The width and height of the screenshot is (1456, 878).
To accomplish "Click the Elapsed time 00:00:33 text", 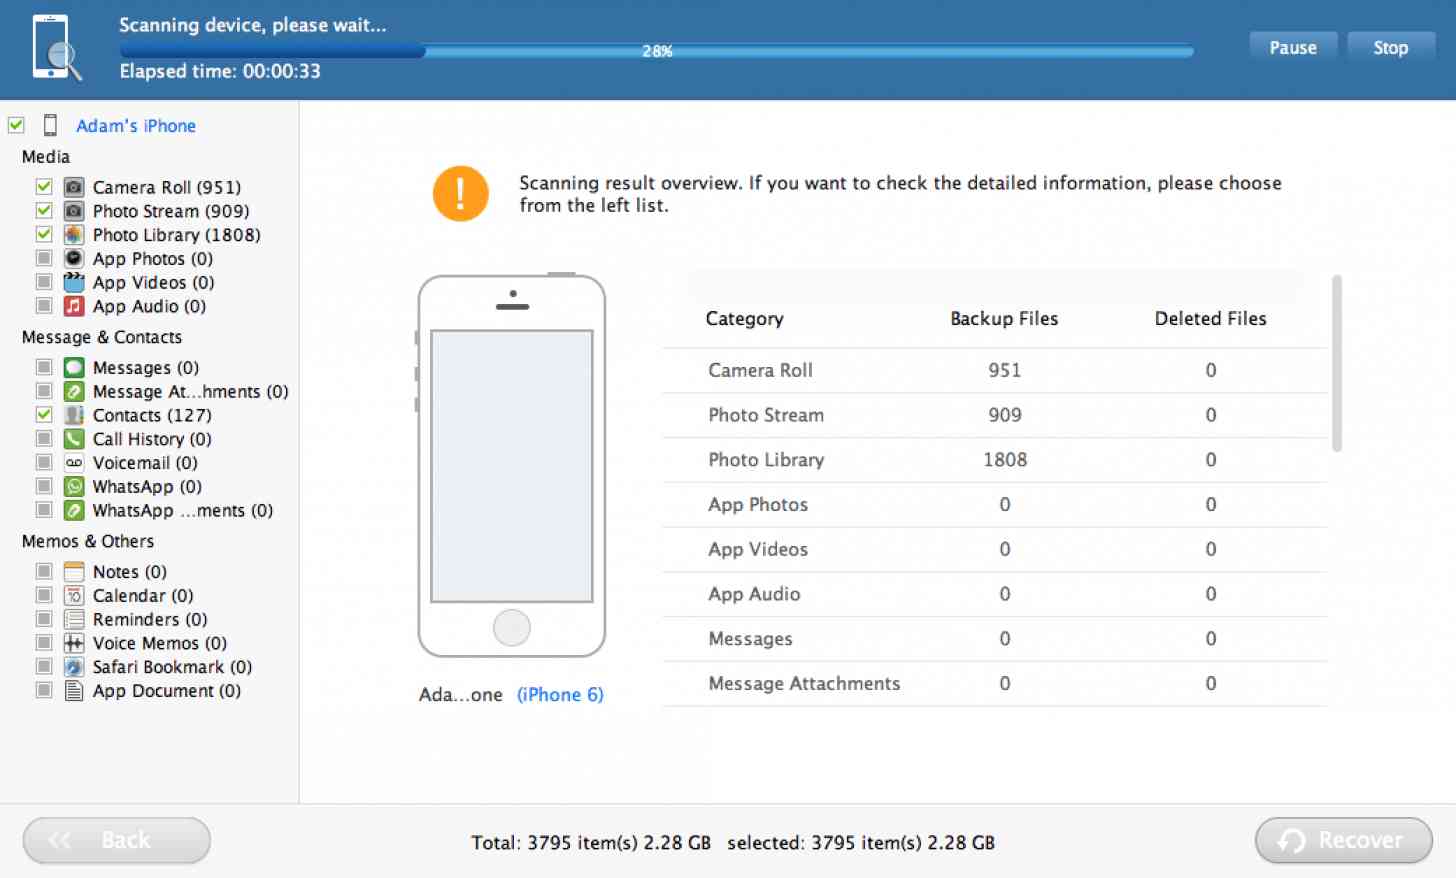I will (220, 71).
